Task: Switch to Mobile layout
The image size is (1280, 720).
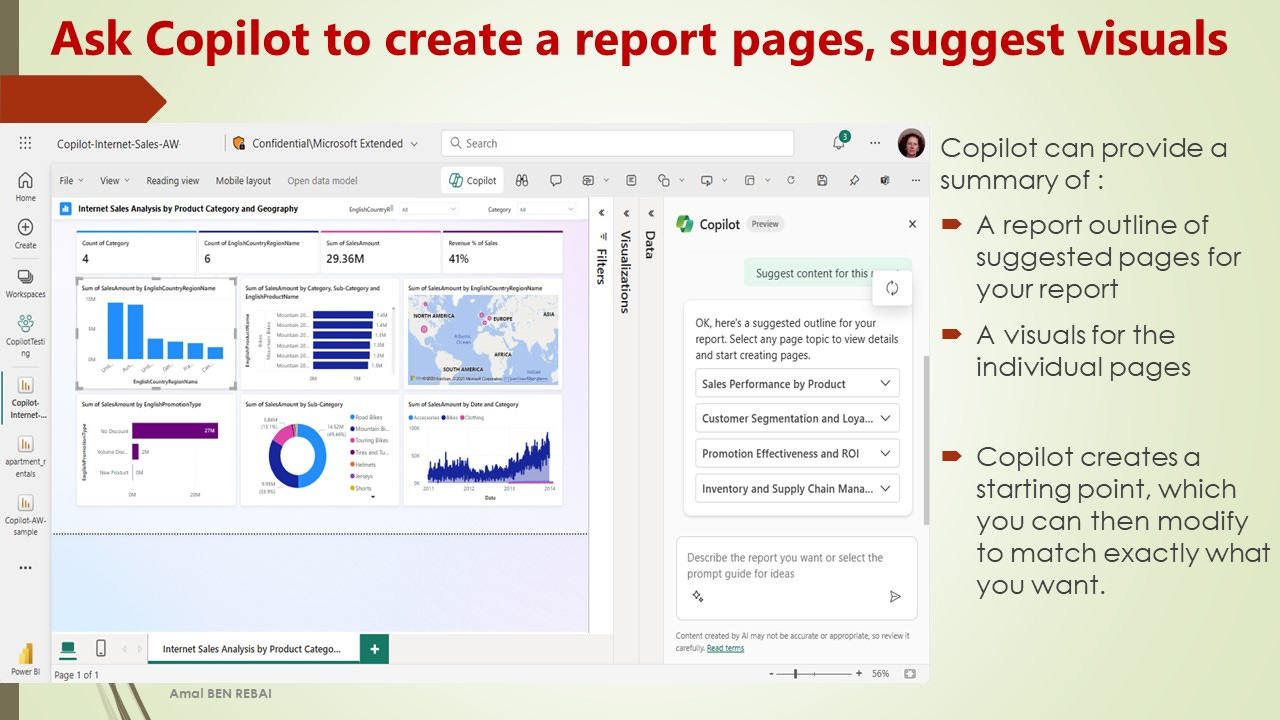Action: click(243, 181)
